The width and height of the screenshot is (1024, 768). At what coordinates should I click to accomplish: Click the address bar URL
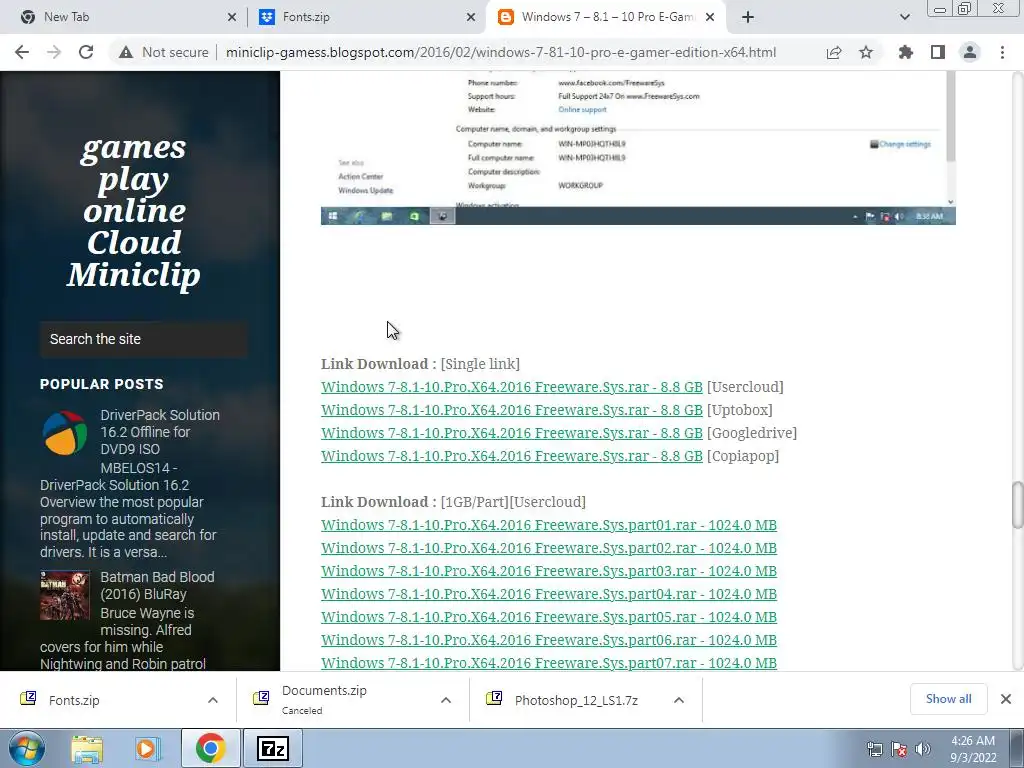click(501, 52)
